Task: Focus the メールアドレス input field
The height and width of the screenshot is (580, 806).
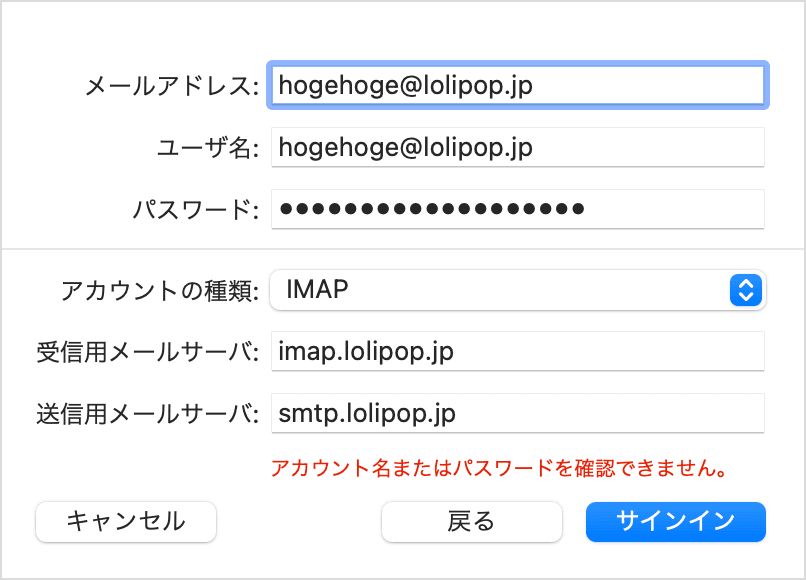Action: coord(517,86)
